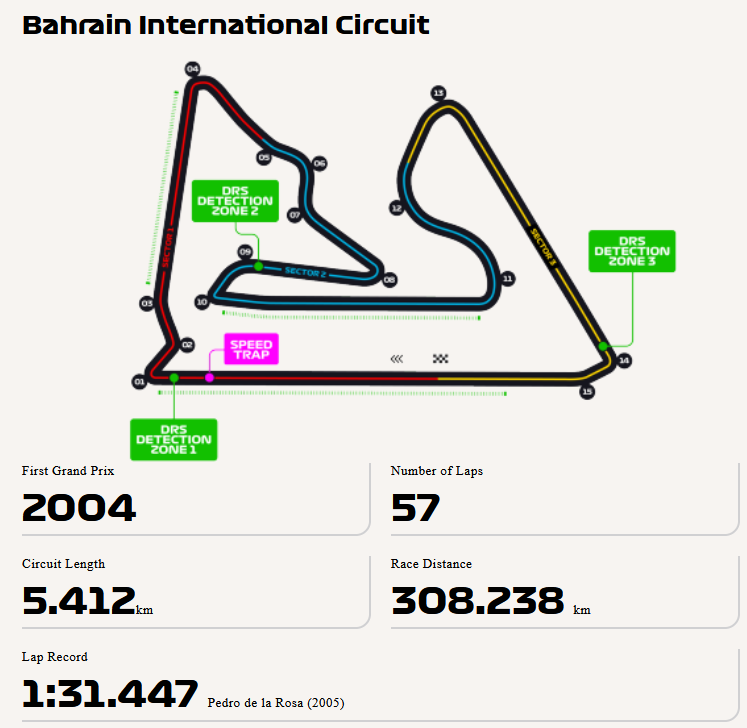
Task: Click the turn 08 marker
Action: click(389, 280)
